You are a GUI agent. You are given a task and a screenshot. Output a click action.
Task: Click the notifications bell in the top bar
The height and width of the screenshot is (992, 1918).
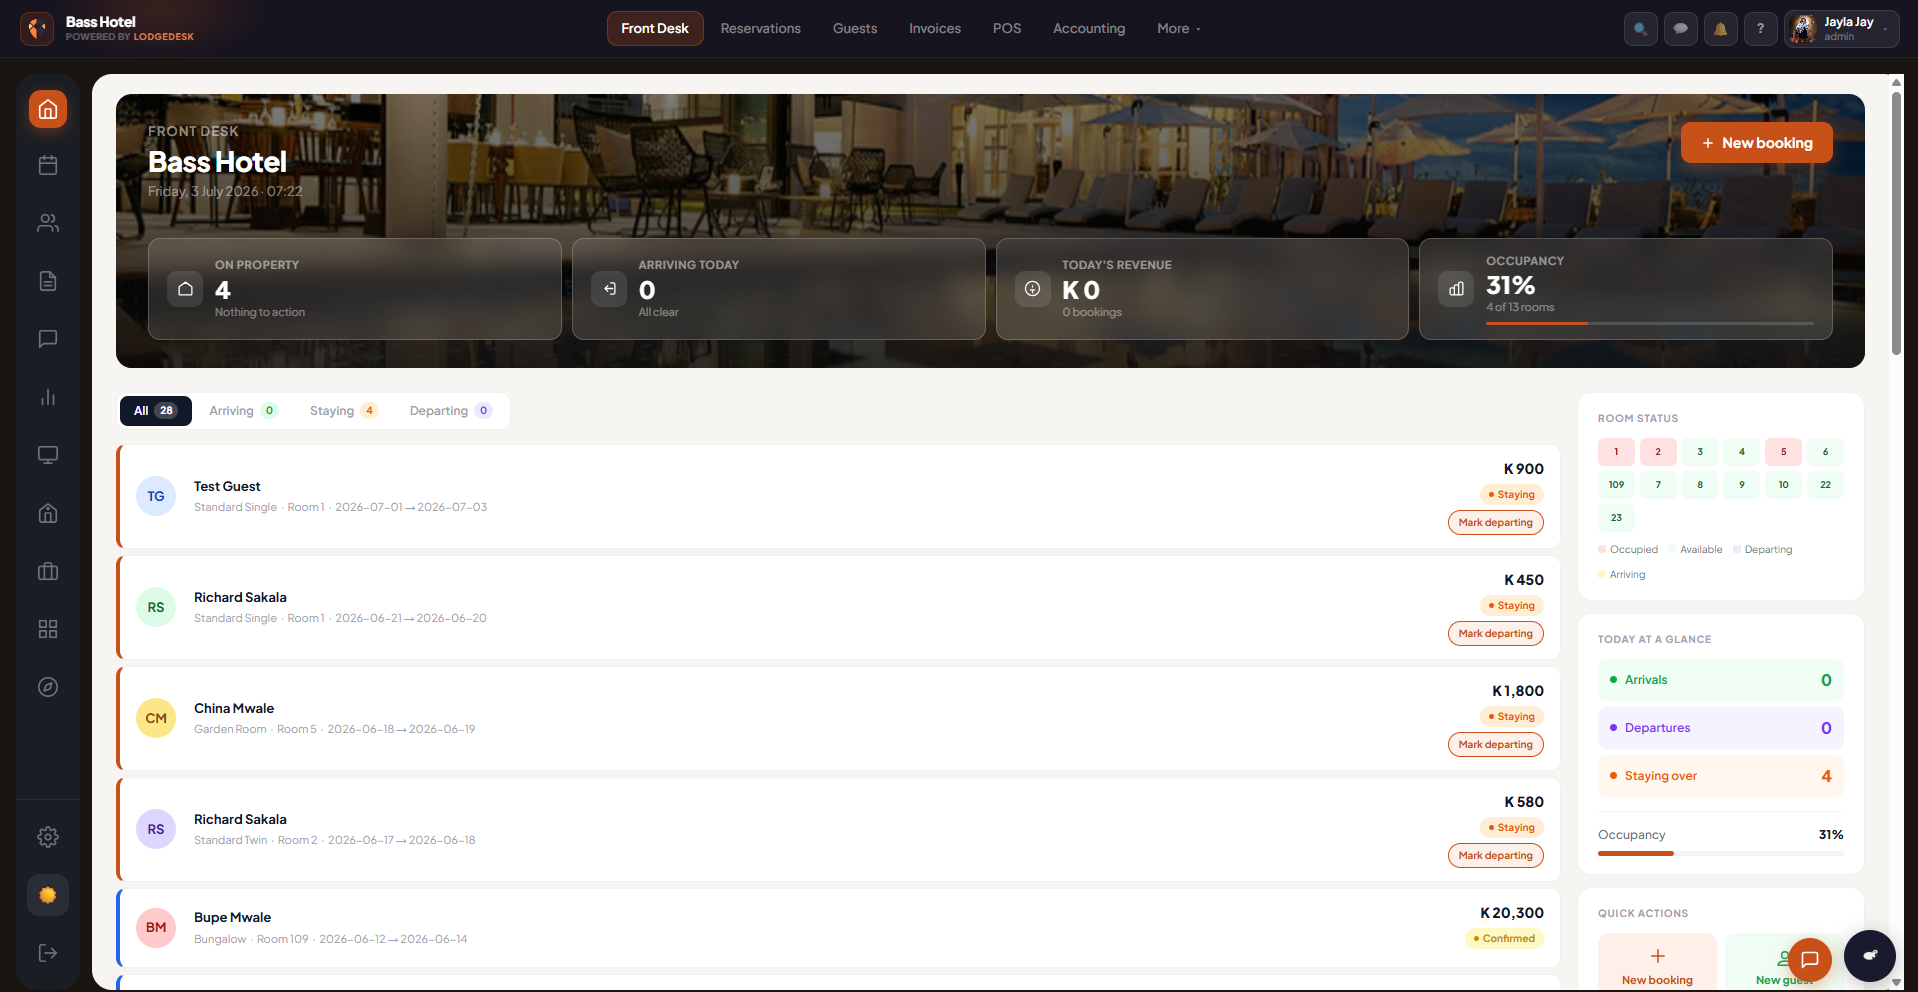1720,29
